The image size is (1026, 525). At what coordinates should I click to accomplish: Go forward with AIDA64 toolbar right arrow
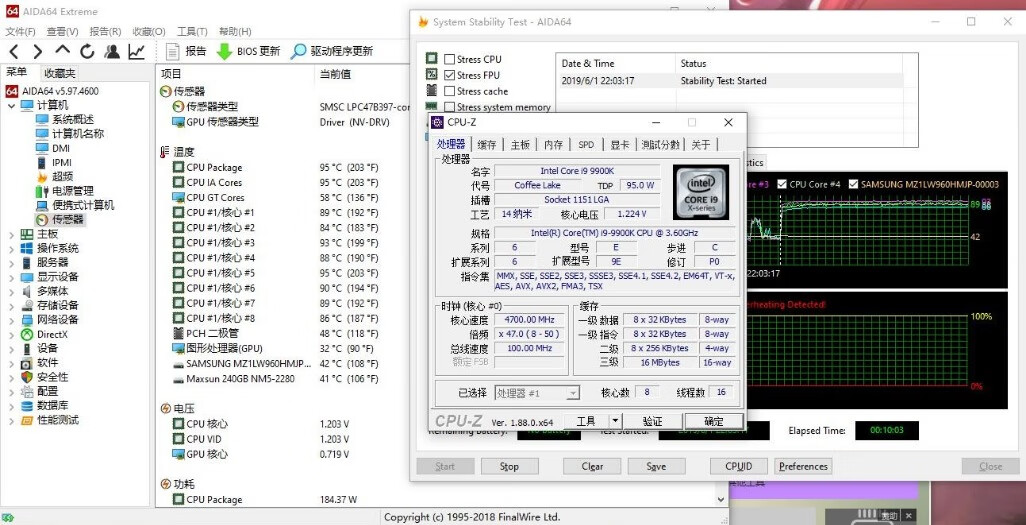click(x=37, y=52)
